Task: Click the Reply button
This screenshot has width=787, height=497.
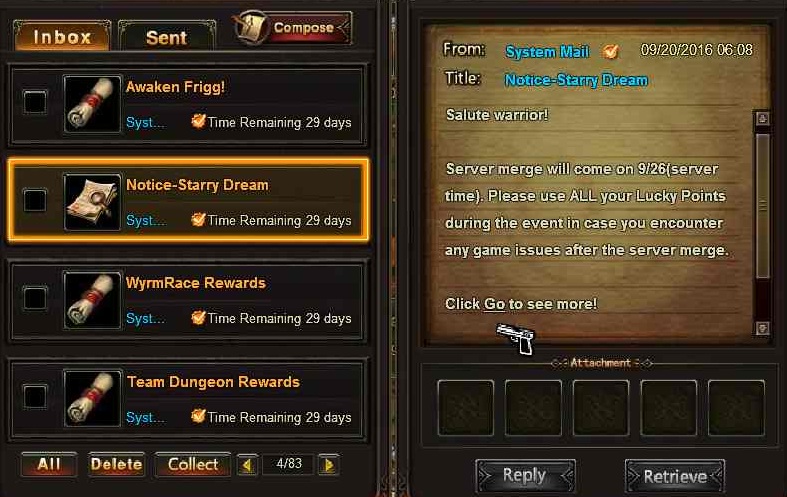Action: click(x=525, y=475)
